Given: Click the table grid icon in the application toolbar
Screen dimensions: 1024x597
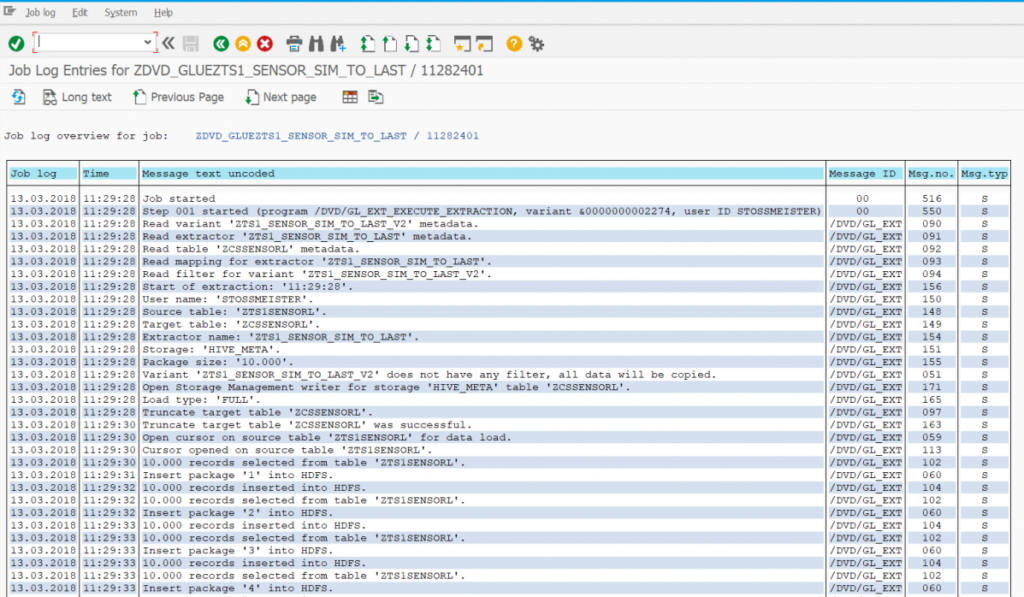Looking at the screenshot, I should [x=350, y=97].
